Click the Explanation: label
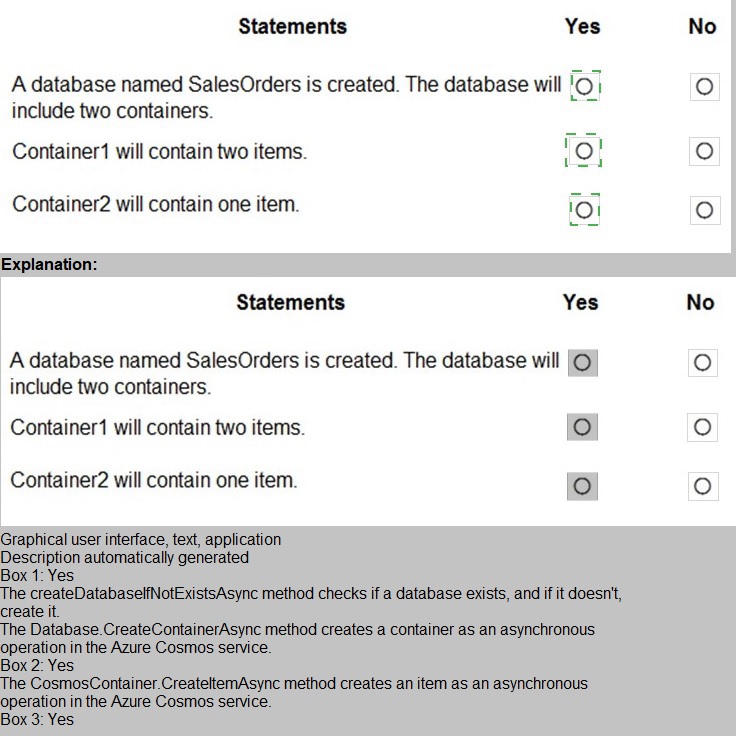The height and width of the screenshot is (736, 736). 49,265
